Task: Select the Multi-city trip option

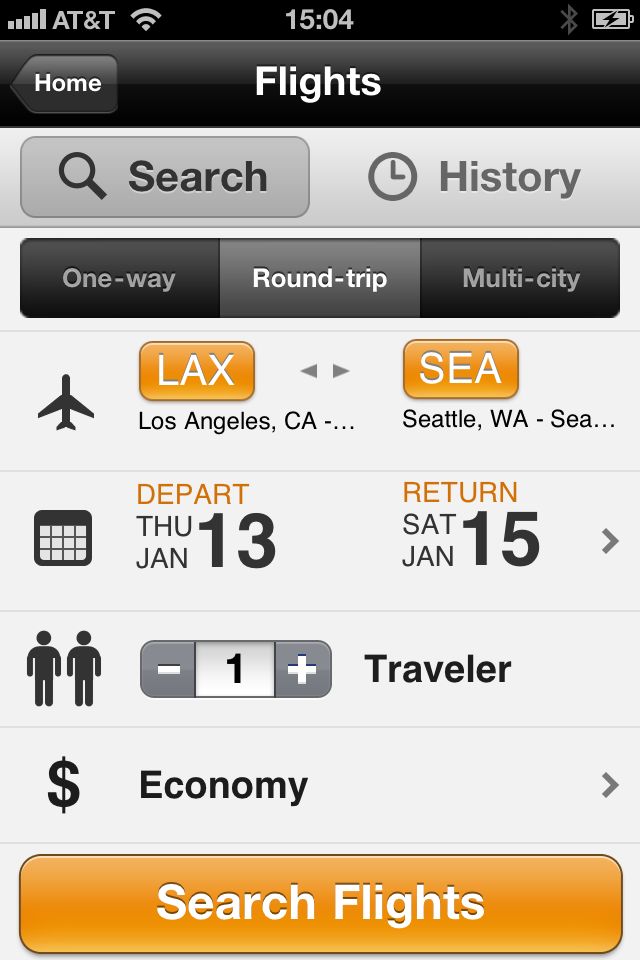Action: point(521,278)
